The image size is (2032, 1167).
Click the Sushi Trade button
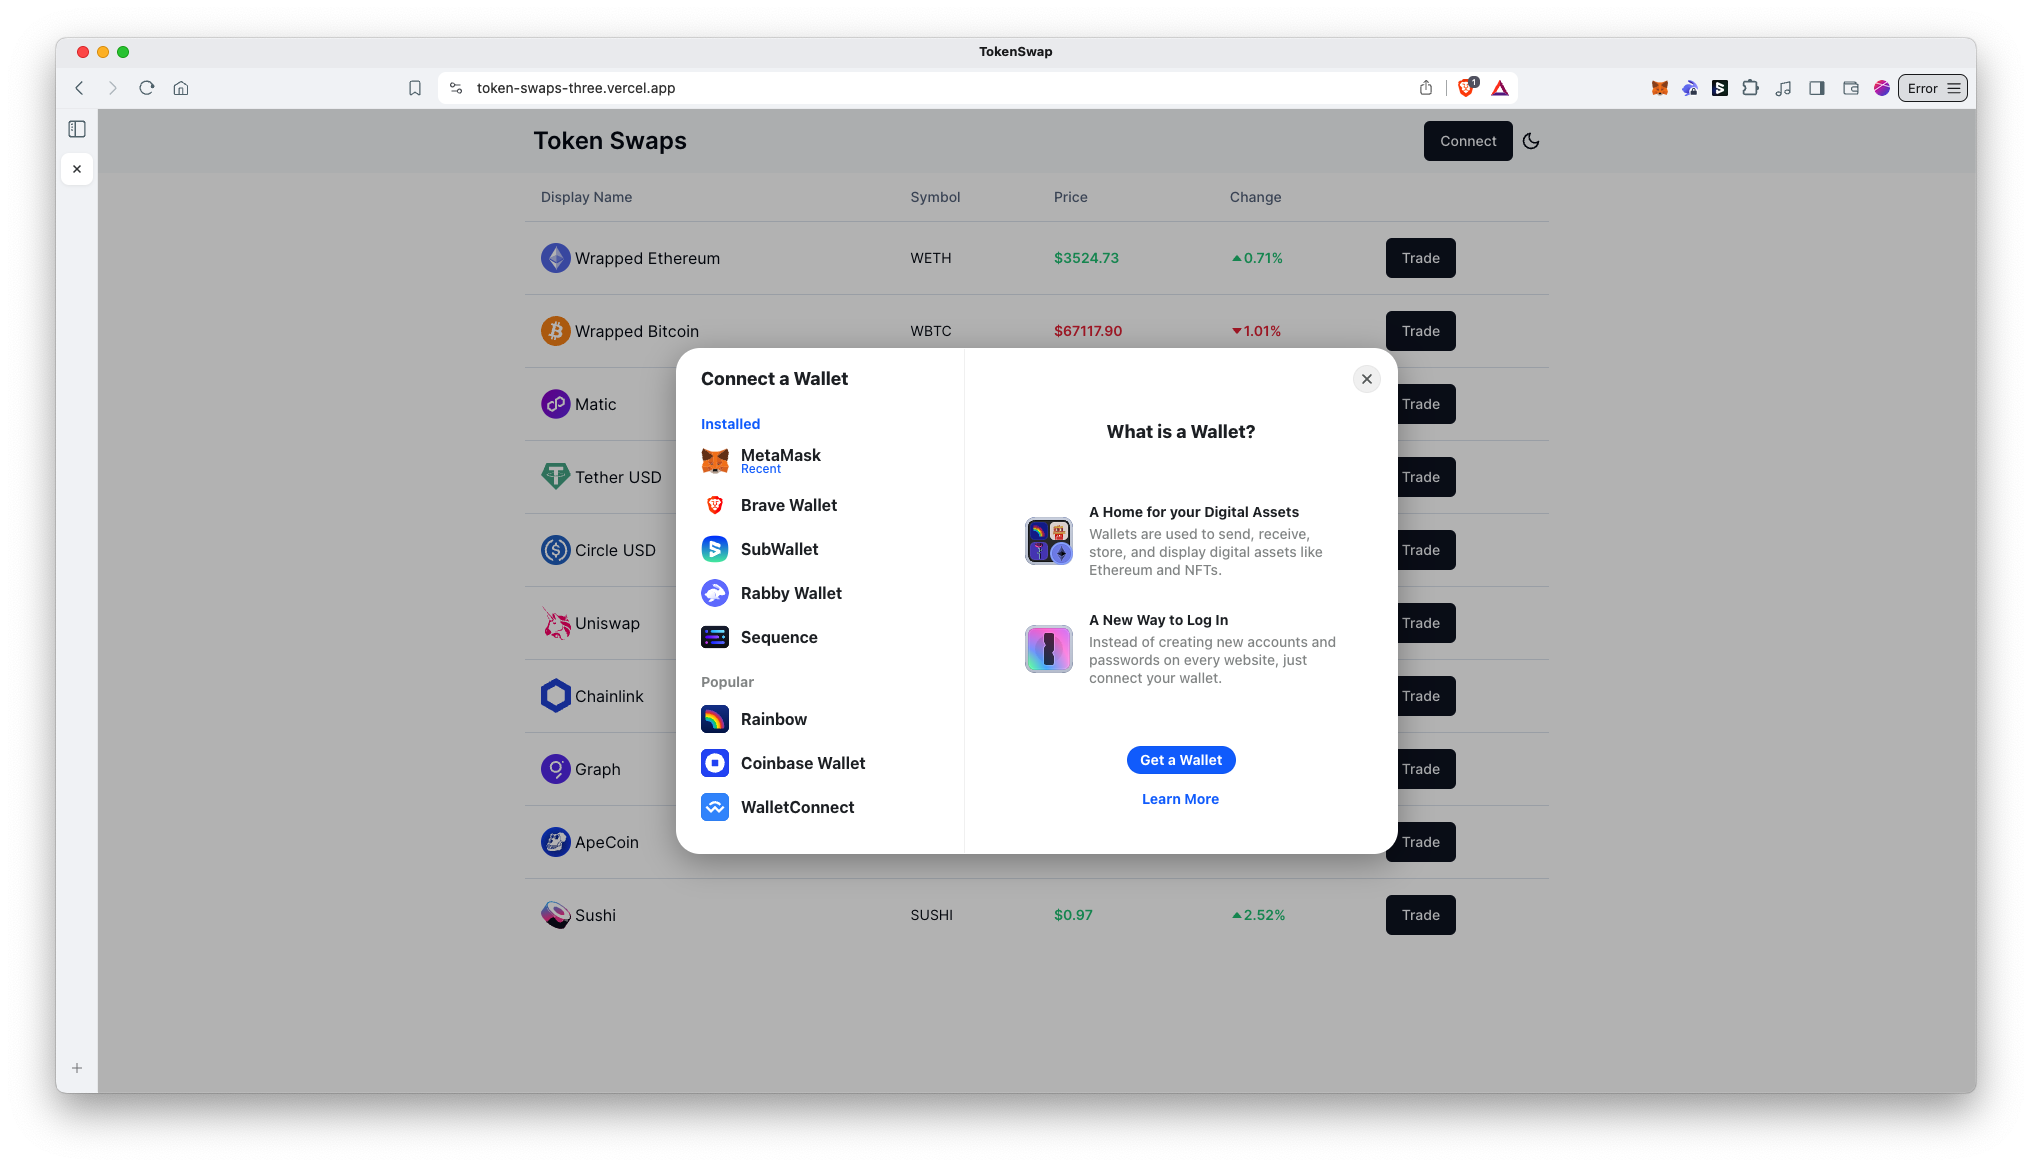coord(1421,914)
